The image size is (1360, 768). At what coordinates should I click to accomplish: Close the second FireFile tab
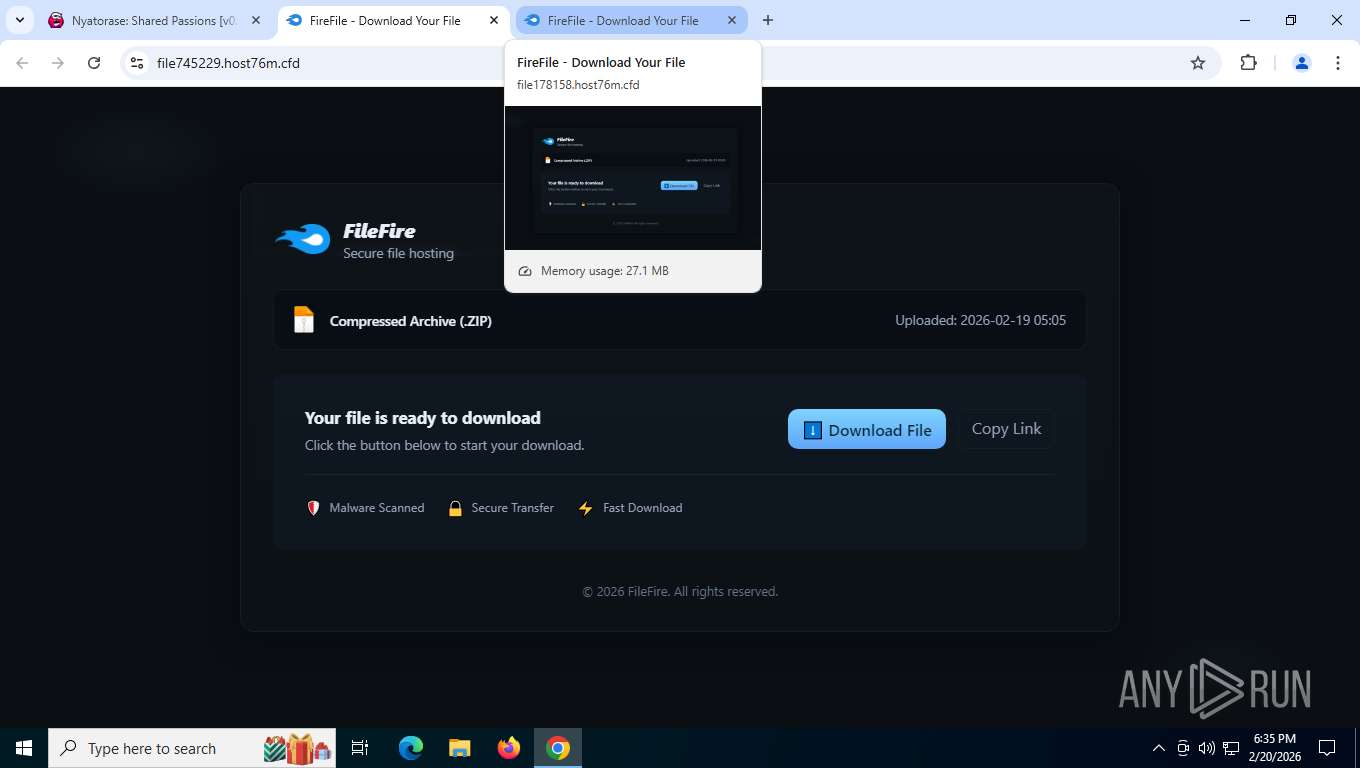[732, 20]
